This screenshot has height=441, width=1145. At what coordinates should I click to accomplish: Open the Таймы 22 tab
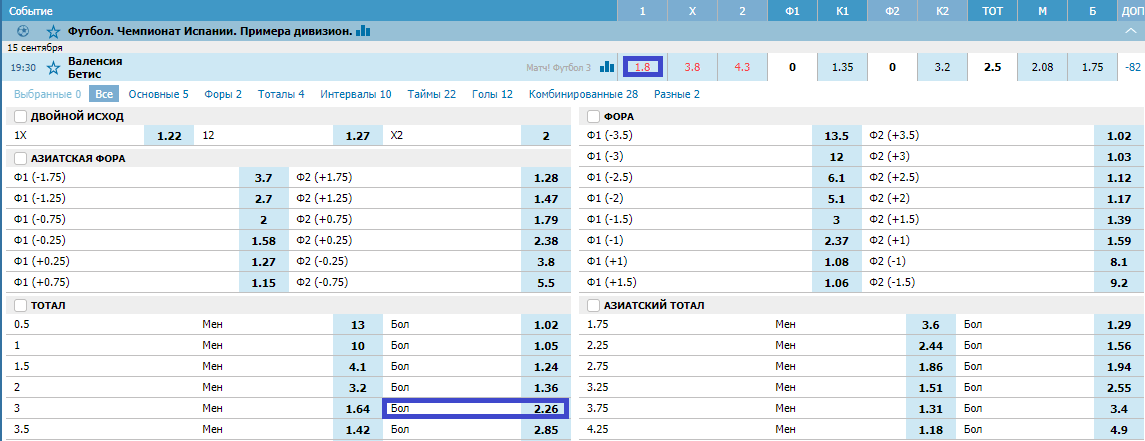click(x=432, y=94)
